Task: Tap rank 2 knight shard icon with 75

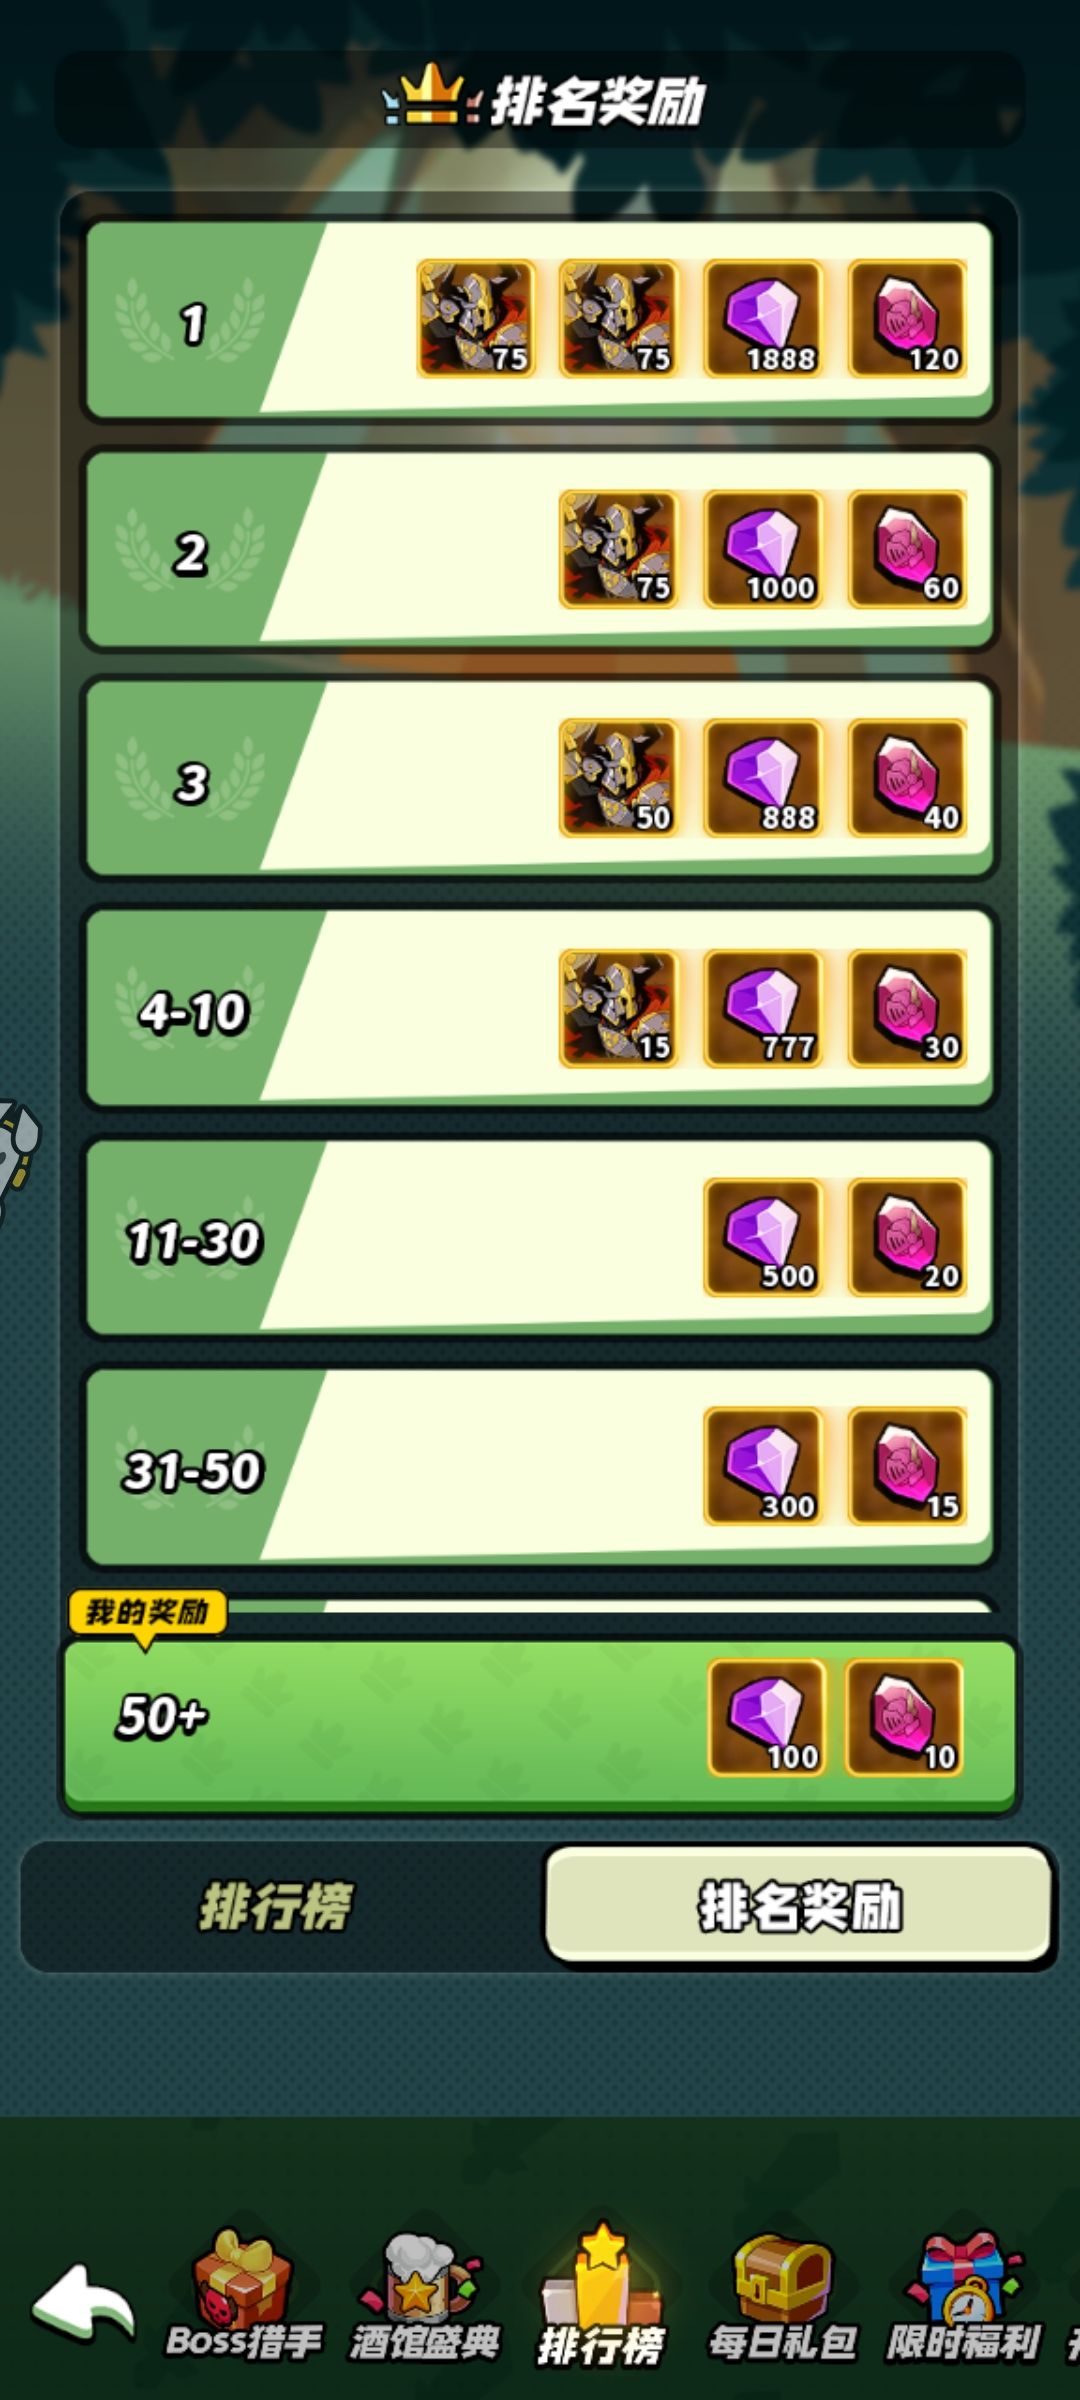Action: [618, 548]
